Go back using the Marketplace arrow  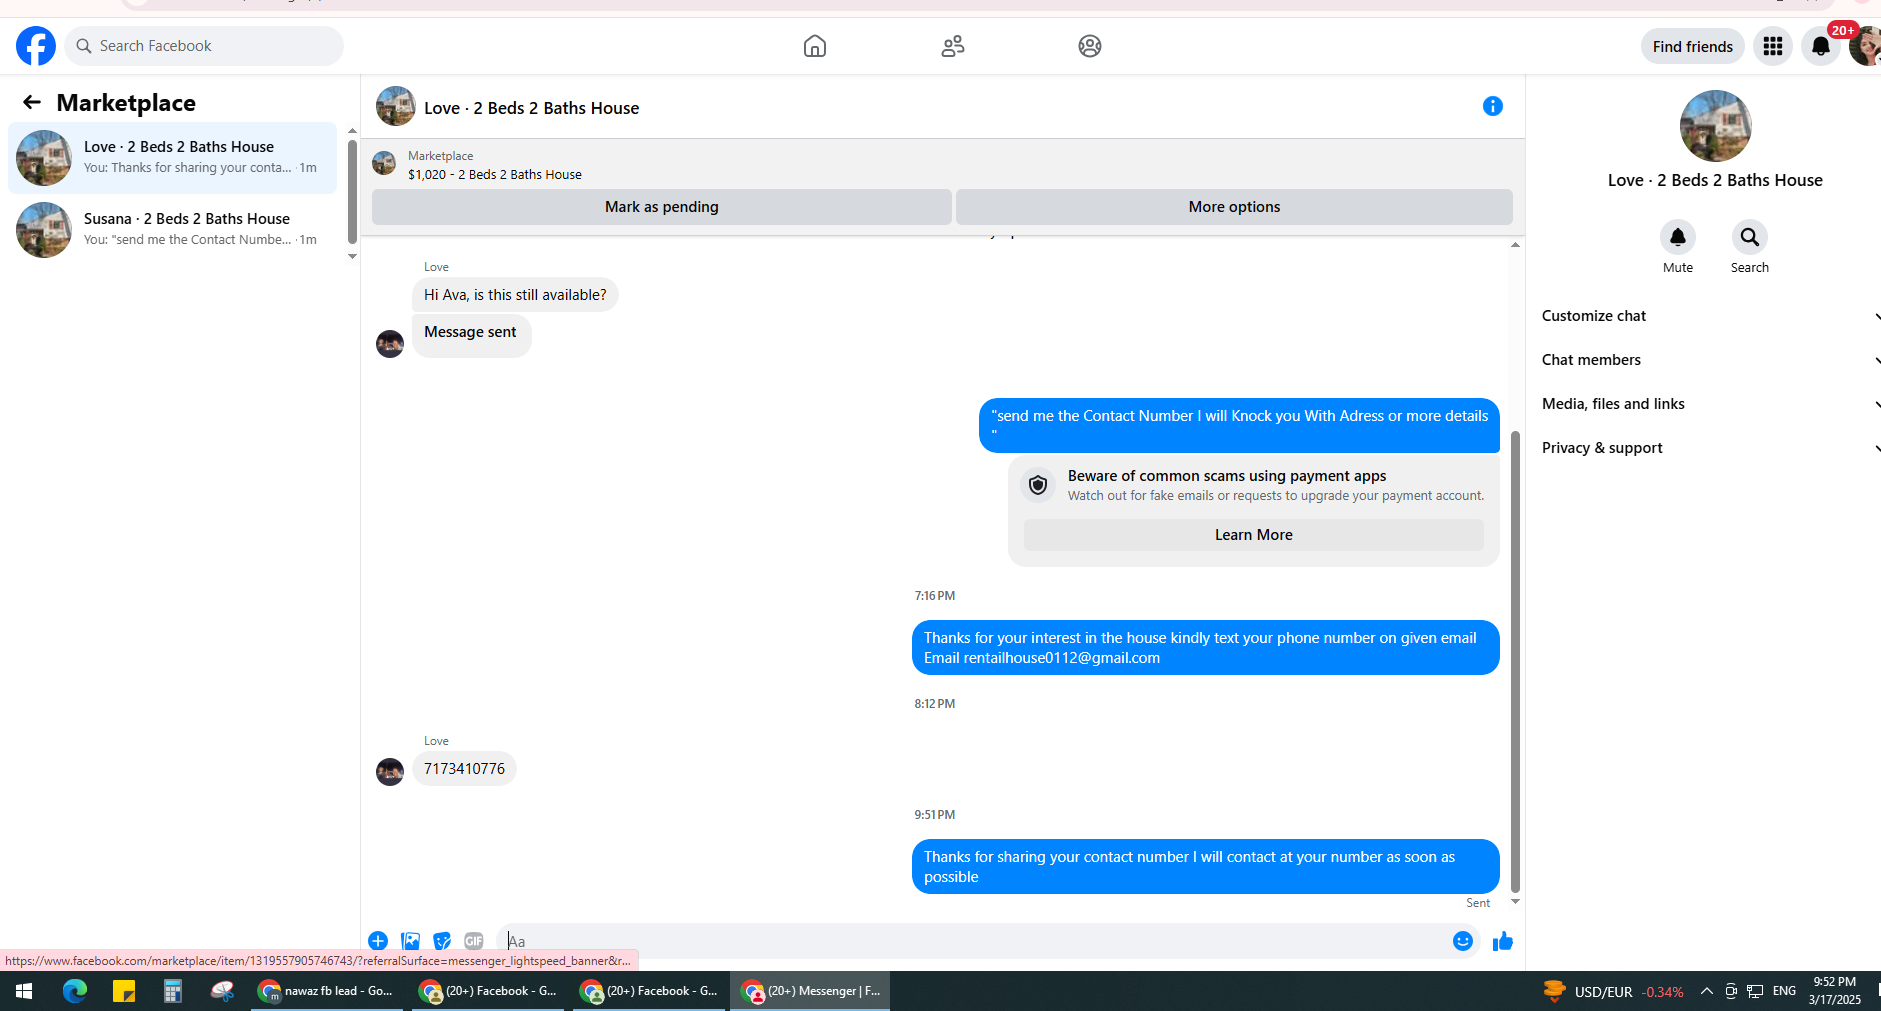click(32, 102)
